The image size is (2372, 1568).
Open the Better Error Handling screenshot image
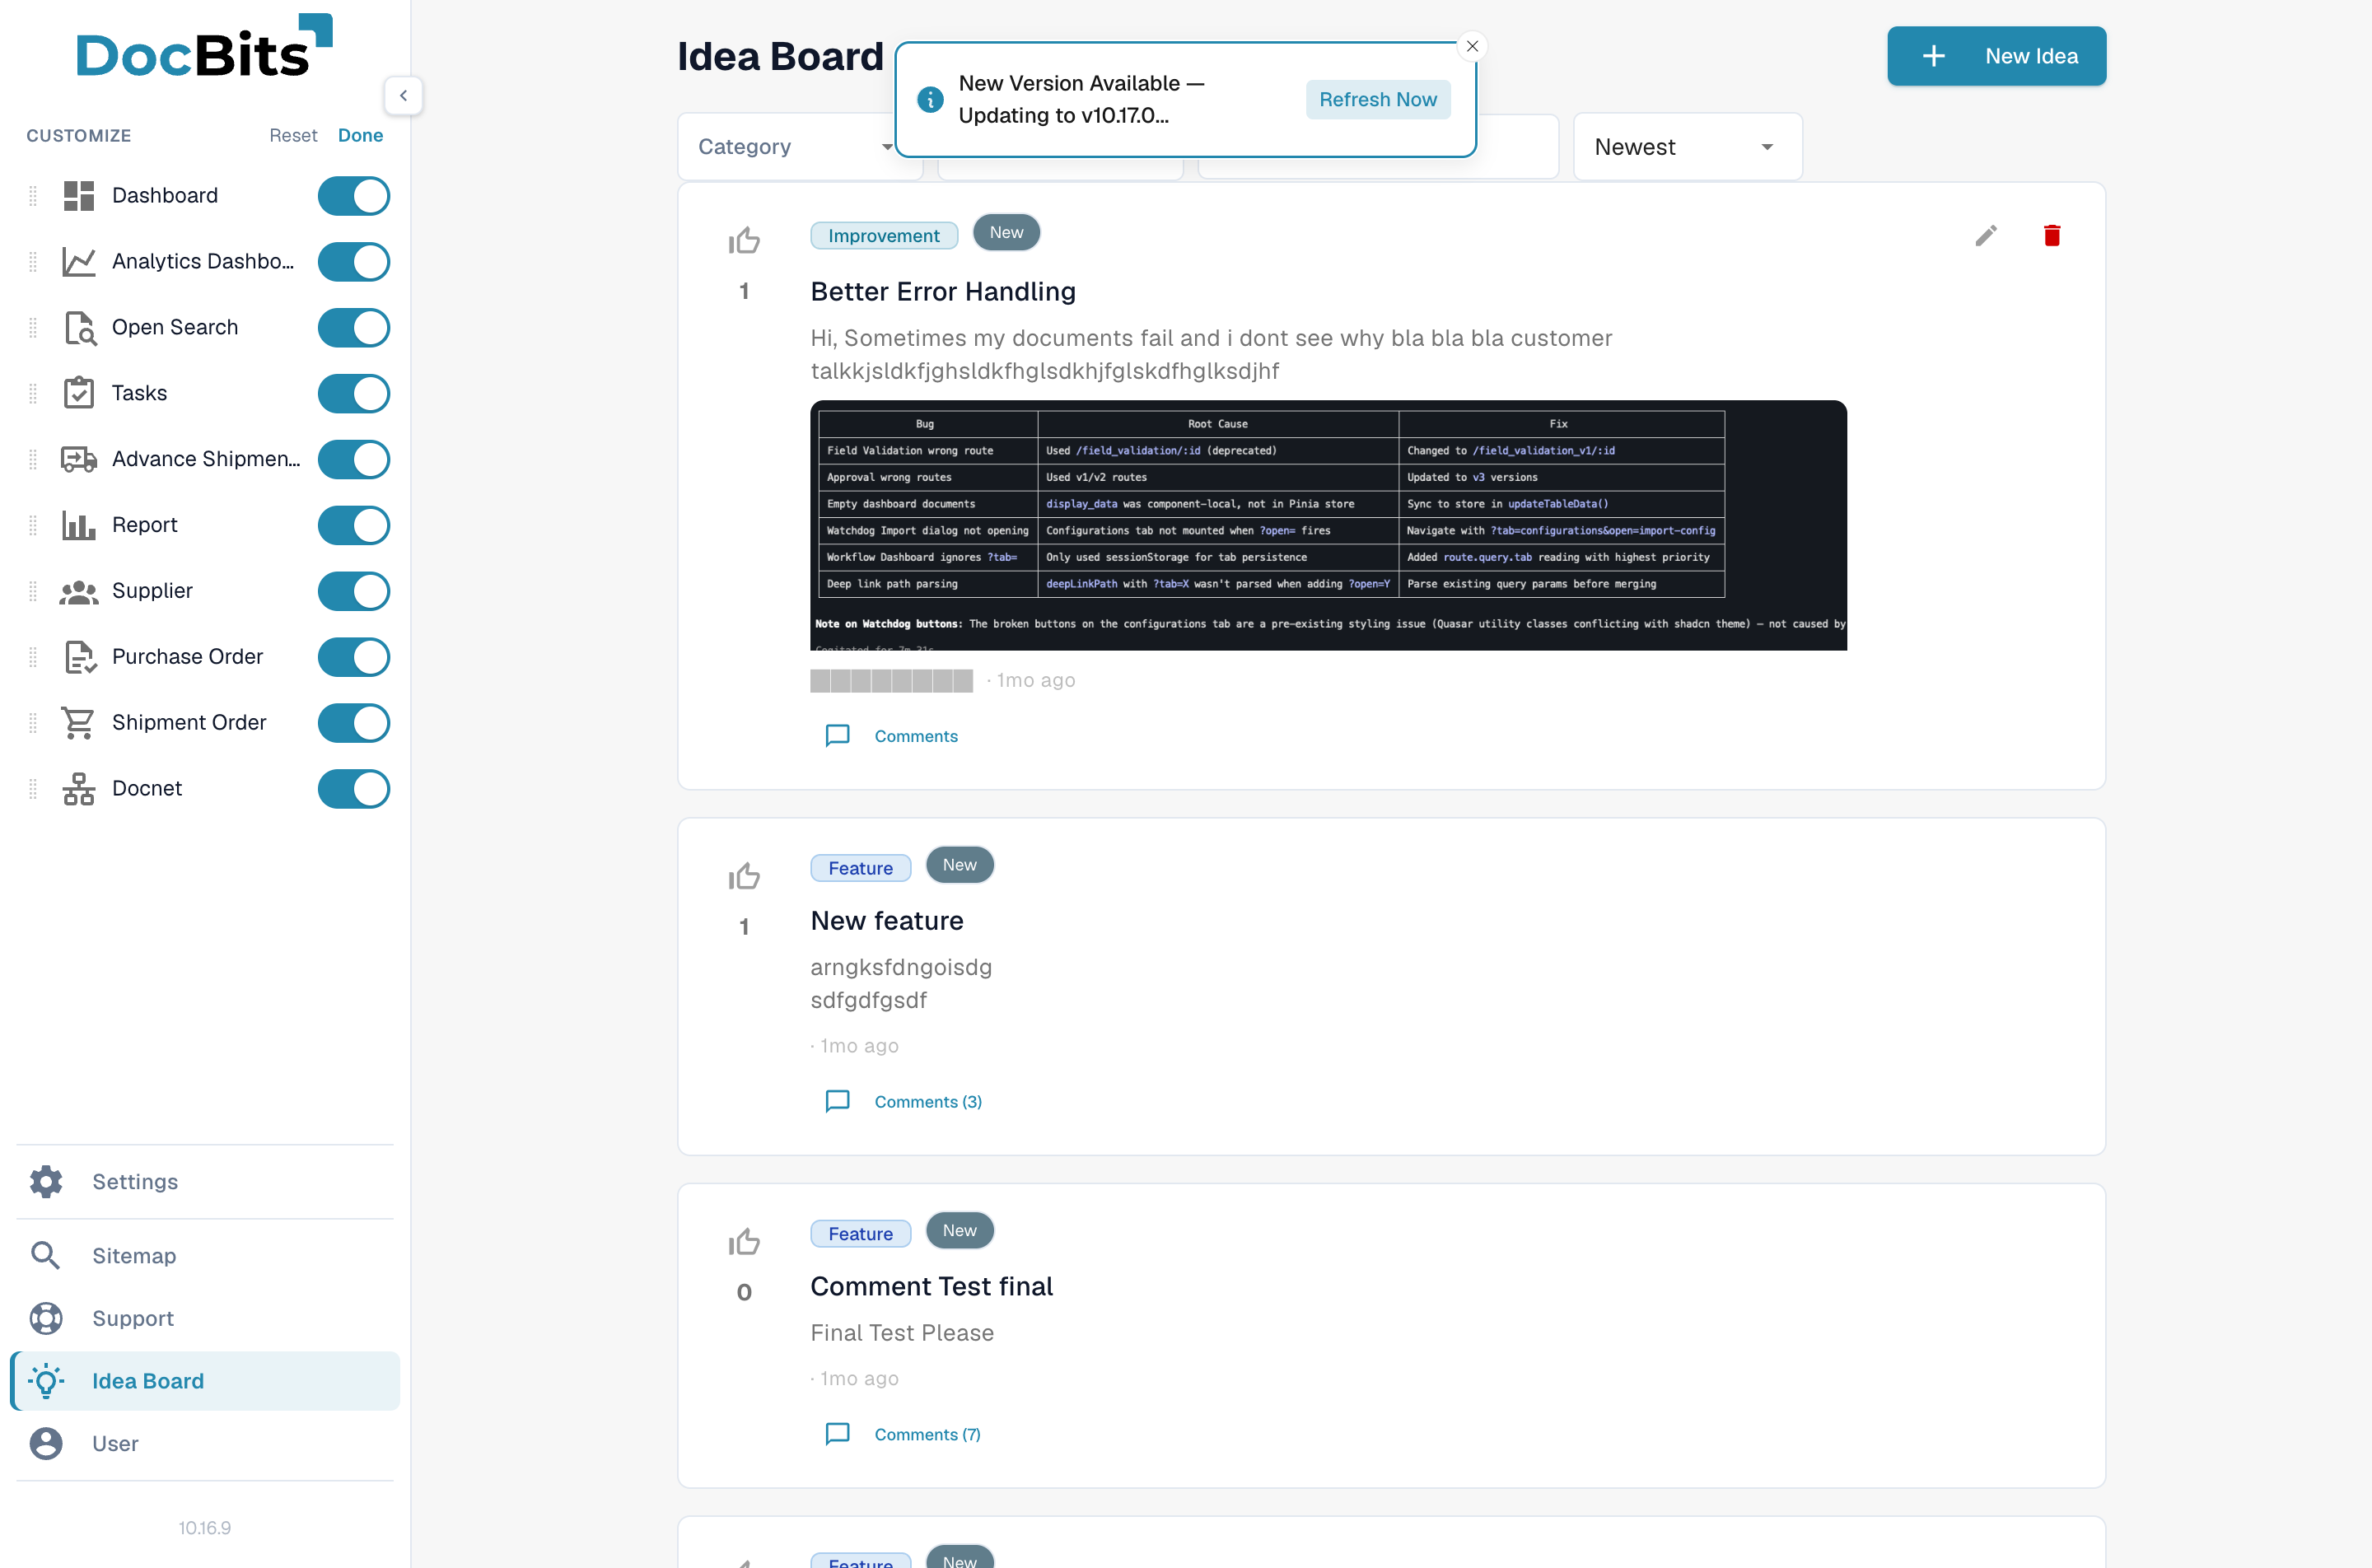pos(1328,526)
